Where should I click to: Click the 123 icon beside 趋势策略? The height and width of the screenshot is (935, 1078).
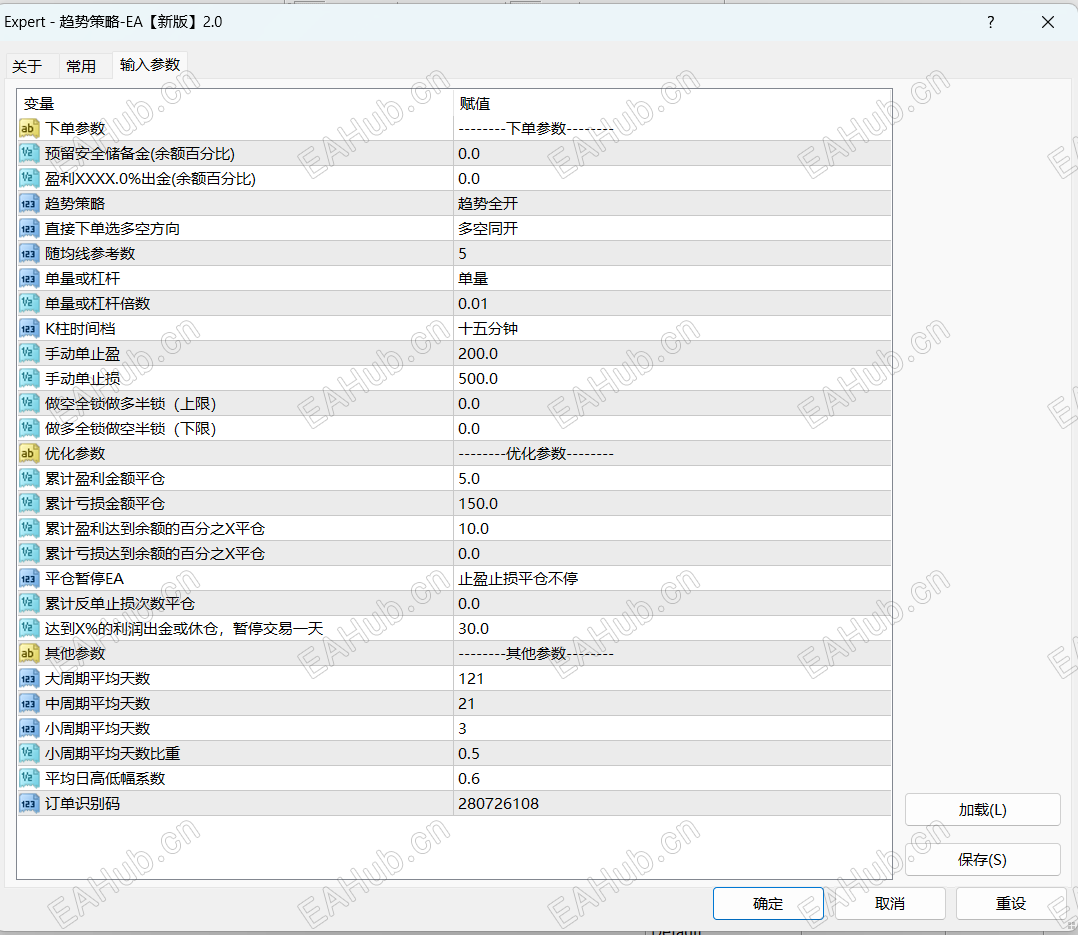[28, 203]
